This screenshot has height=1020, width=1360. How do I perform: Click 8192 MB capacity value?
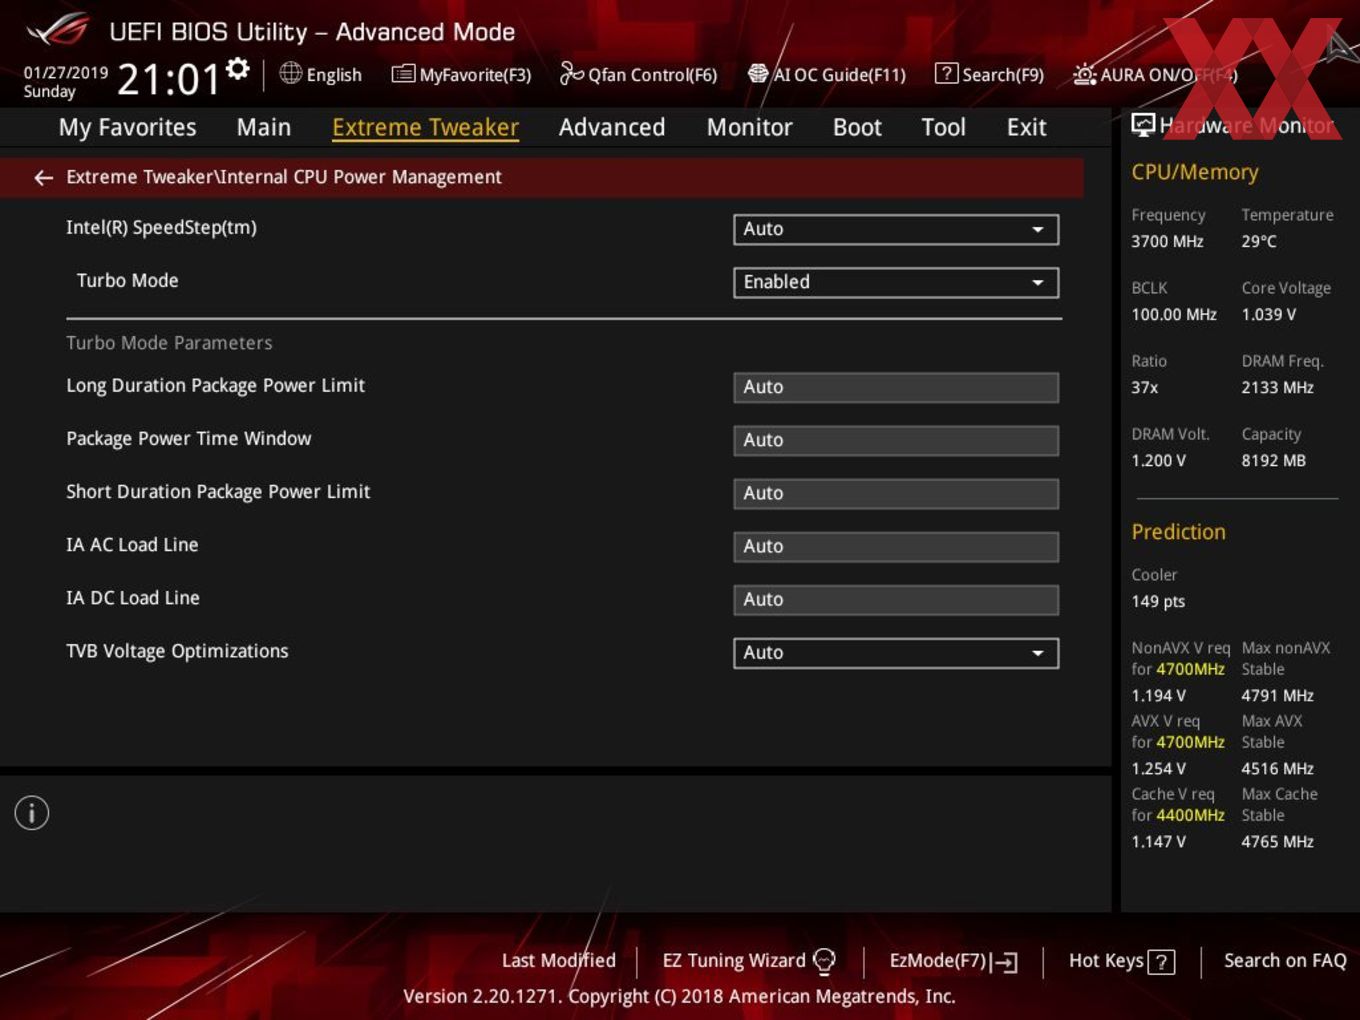pyautogui.click(x=1273, y=460)
